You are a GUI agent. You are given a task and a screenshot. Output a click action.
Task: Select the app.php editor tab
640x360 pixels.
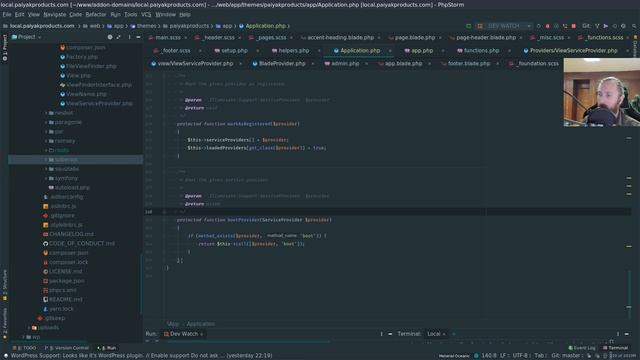point(422,51)
